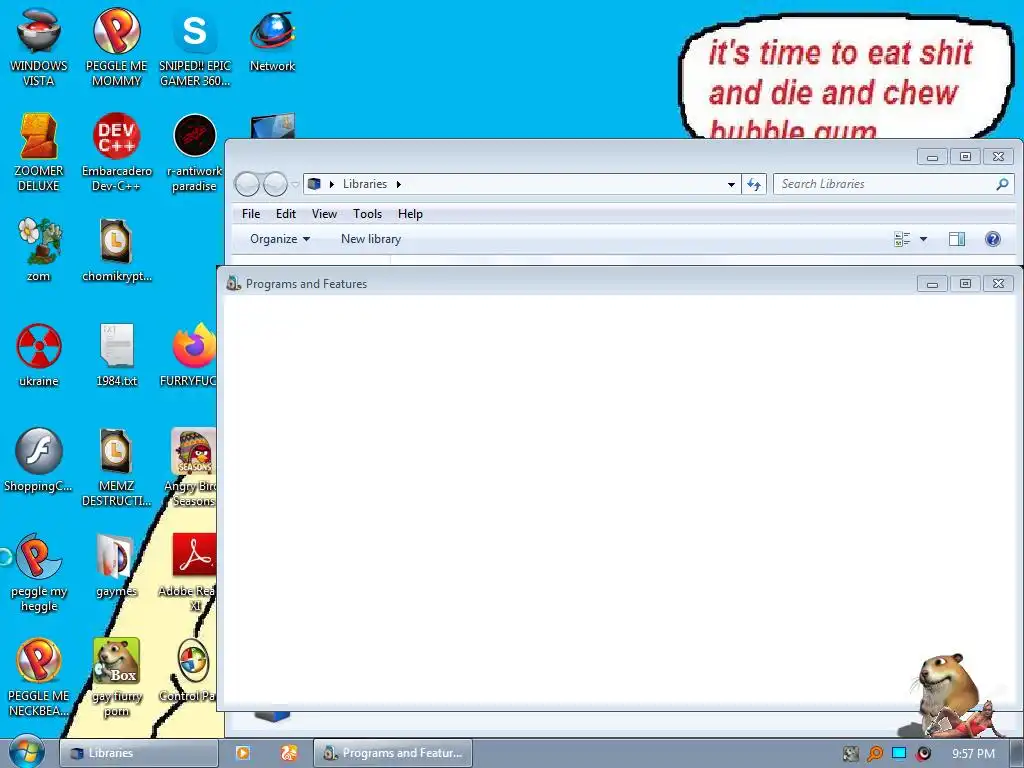The height and width of the screenshot is (768, 1024).
Task: Open the Control Panel desktop icon
Action: [x=193, y=661]
